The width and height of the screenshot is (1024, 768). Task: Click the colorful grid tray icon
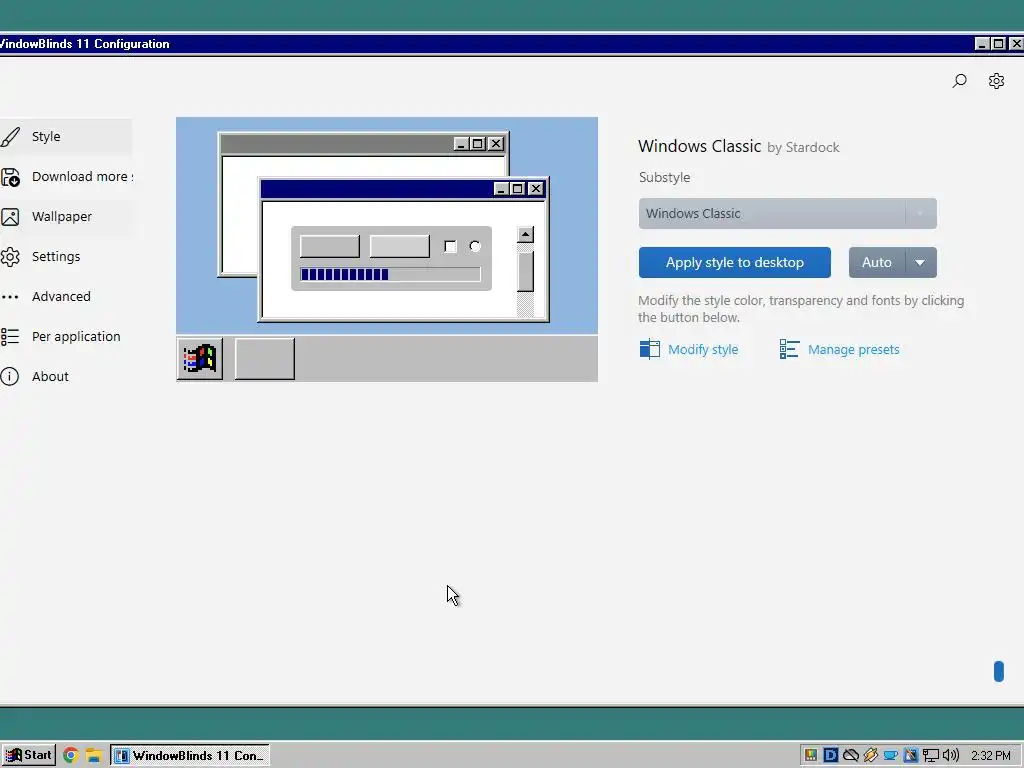(811, 756)
